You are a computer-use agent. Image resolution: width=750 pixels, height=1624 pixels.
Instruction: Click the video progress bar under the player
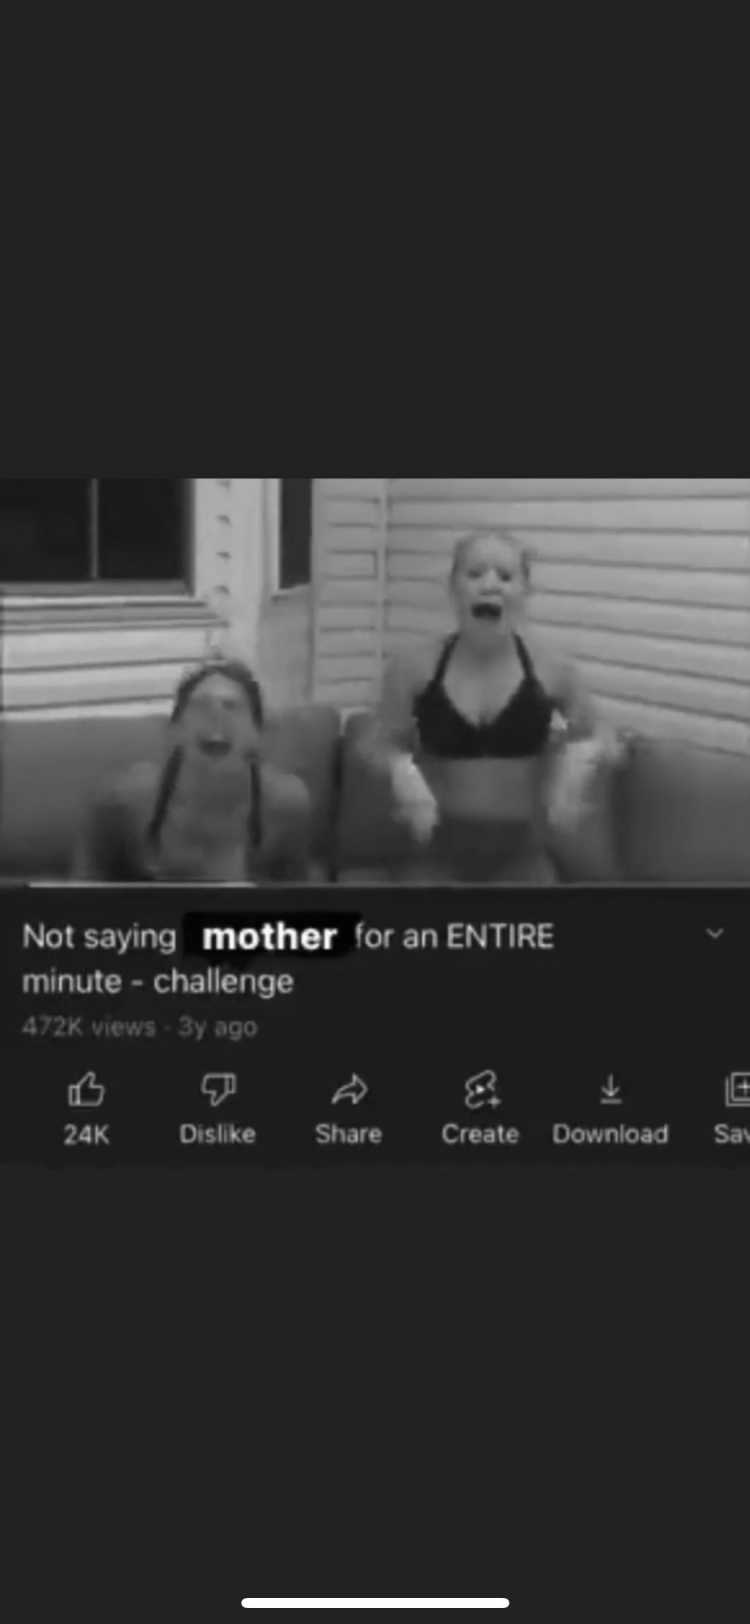click(375, 884)
